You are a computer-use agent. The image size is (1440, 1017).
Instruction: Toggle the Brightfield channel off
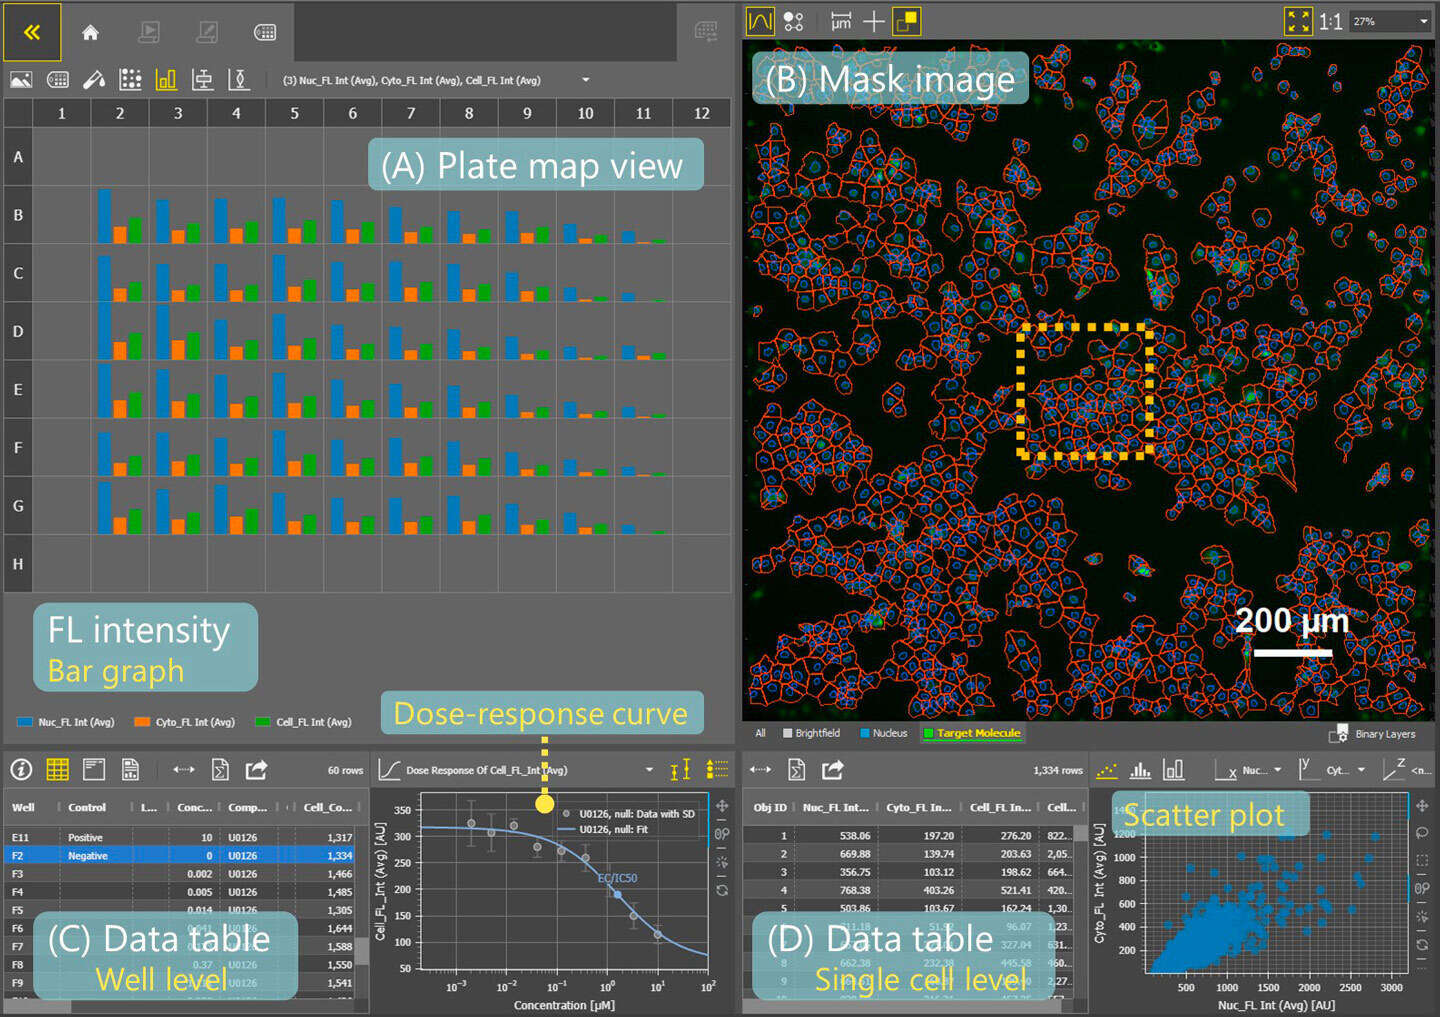(x=812, y=733)
